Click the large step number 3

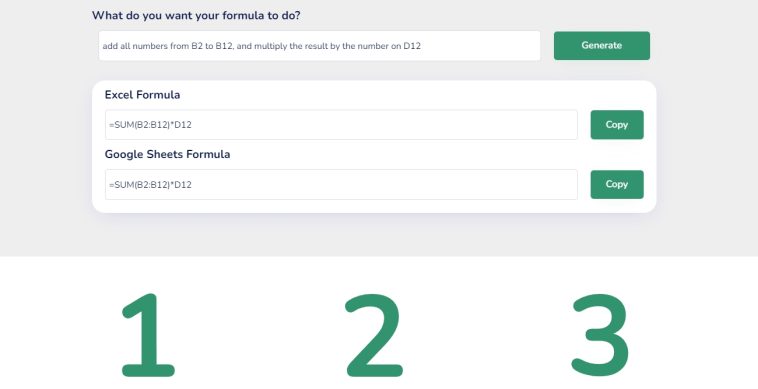pos(600,335)
